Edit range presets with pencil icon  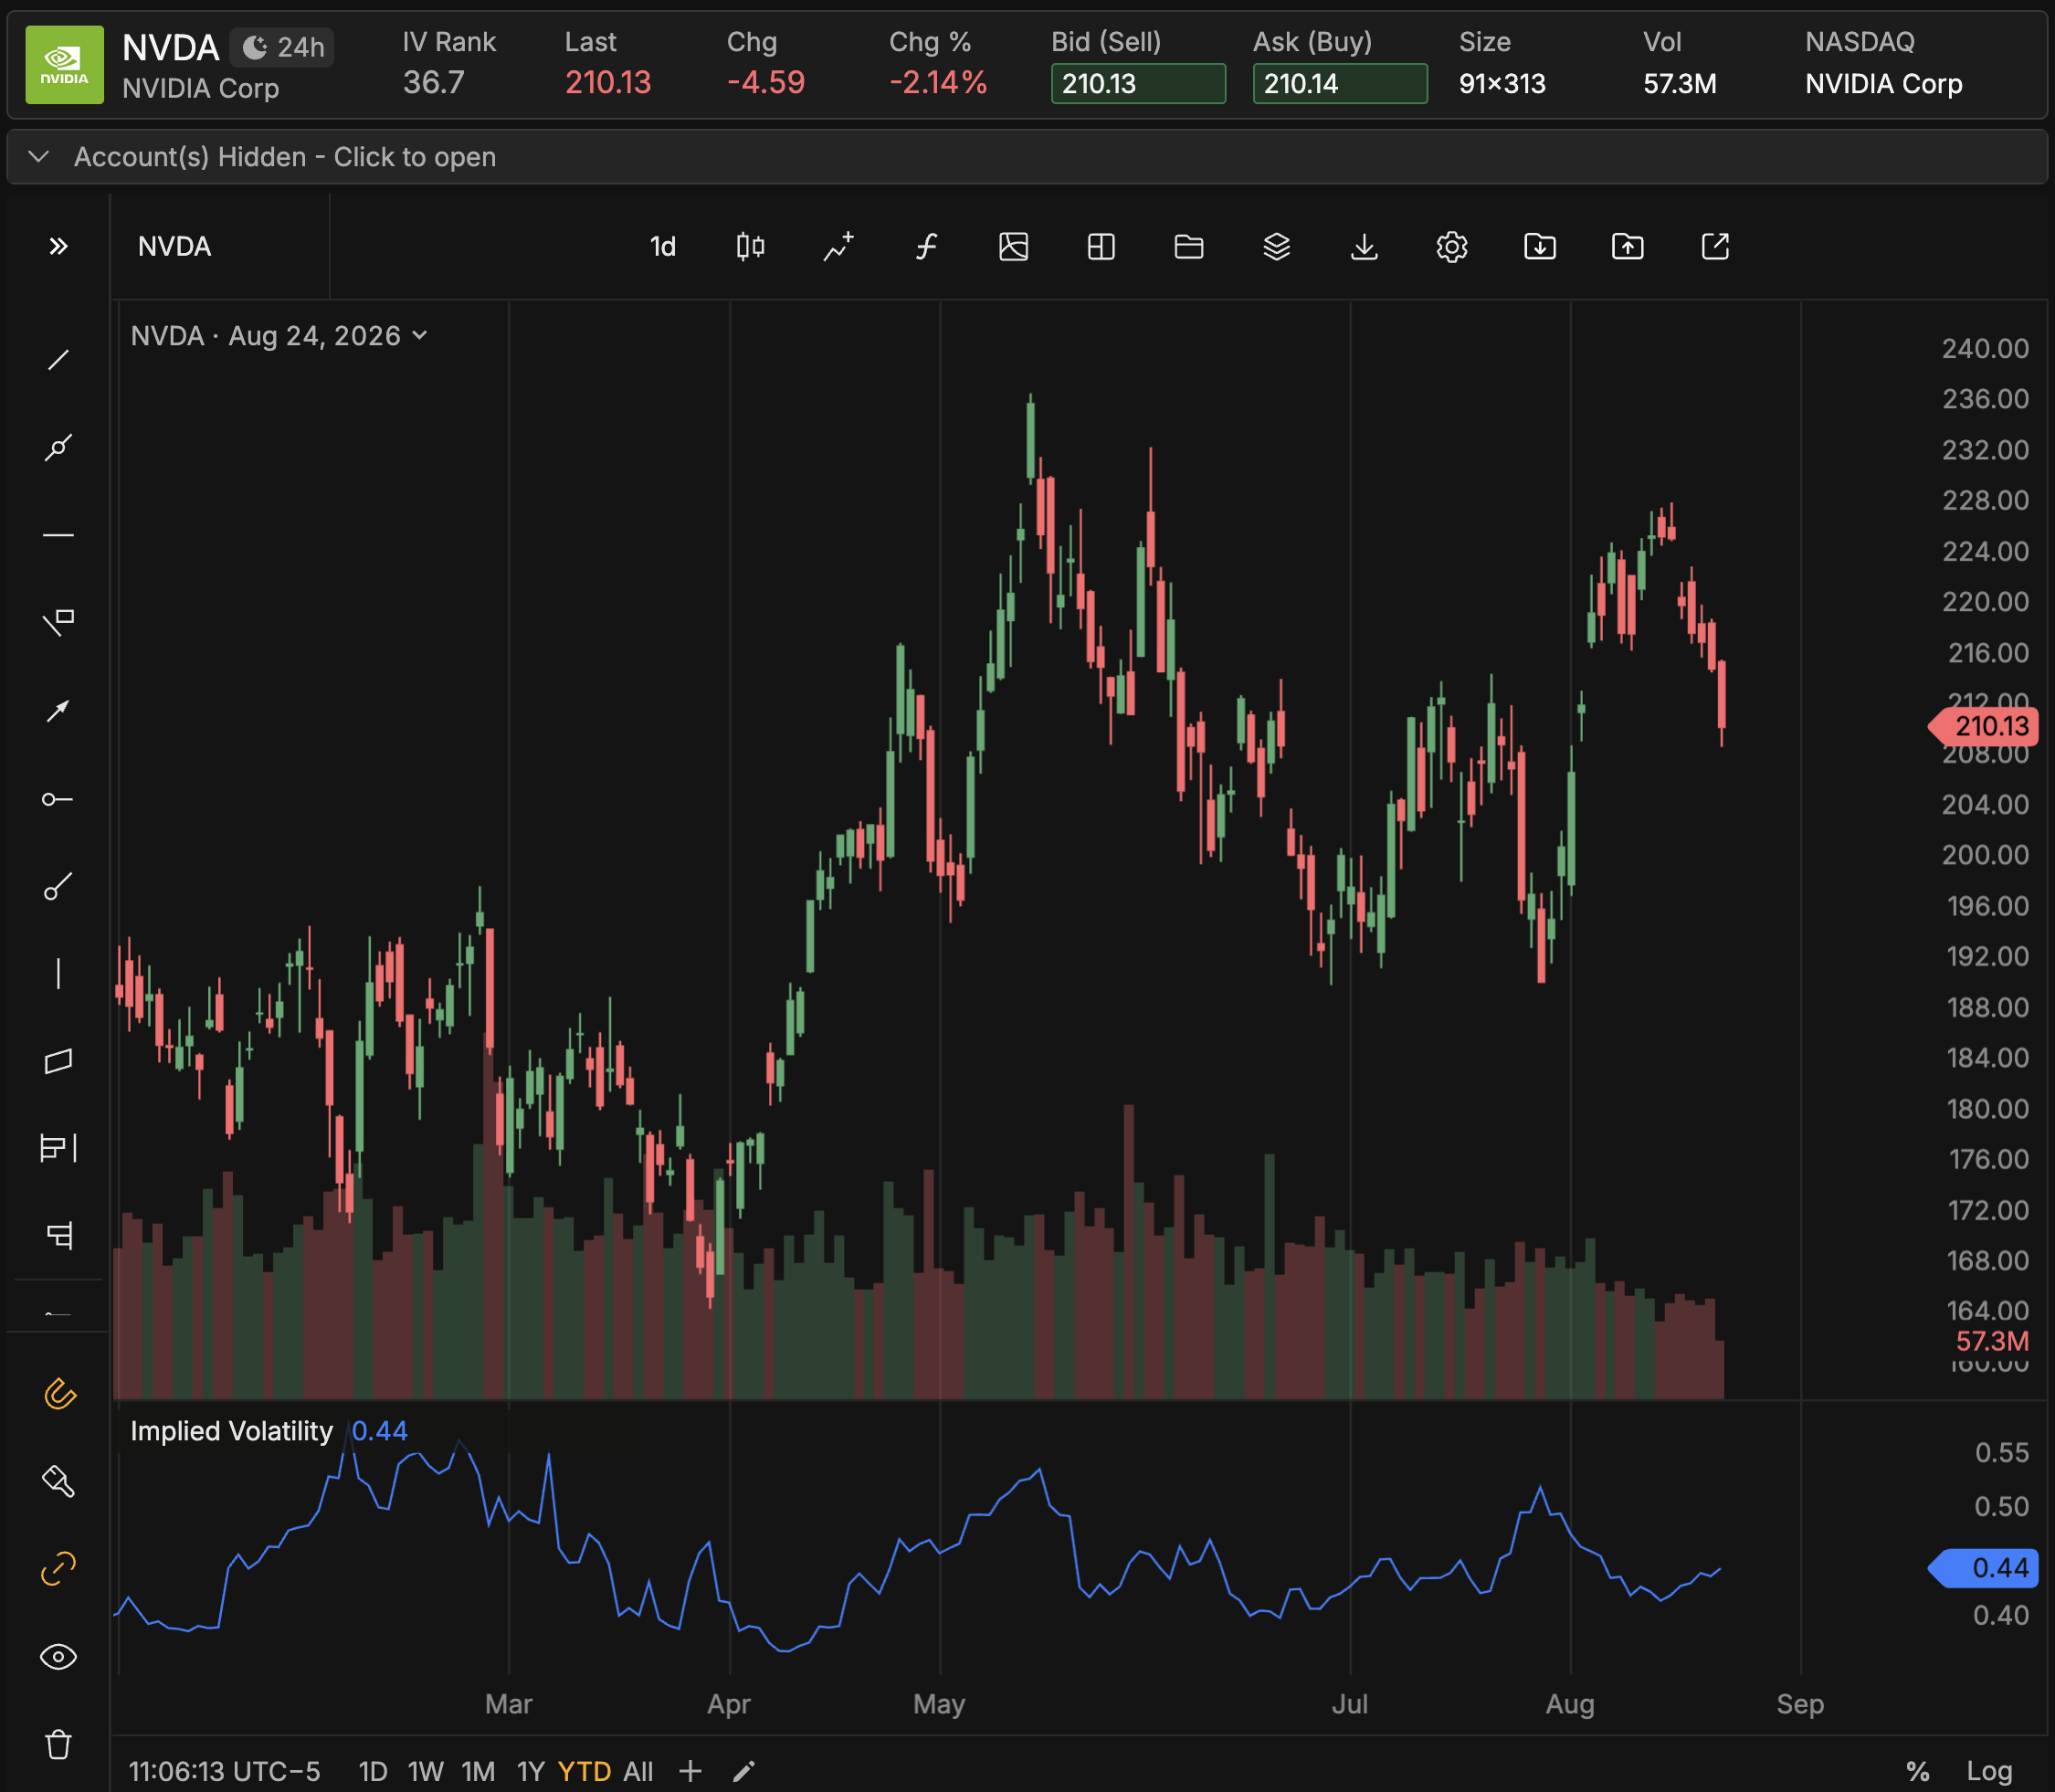(x=743, y=1771)
